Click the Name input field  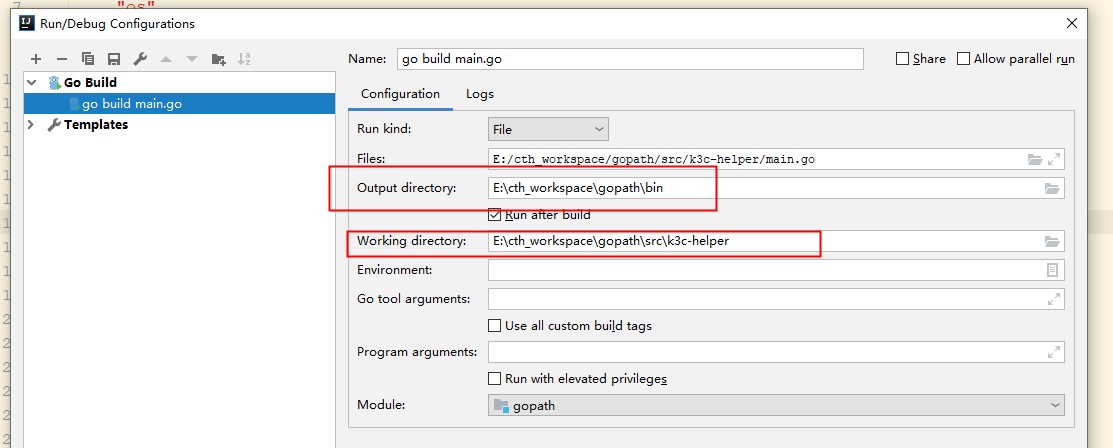(x=630, y=59)
